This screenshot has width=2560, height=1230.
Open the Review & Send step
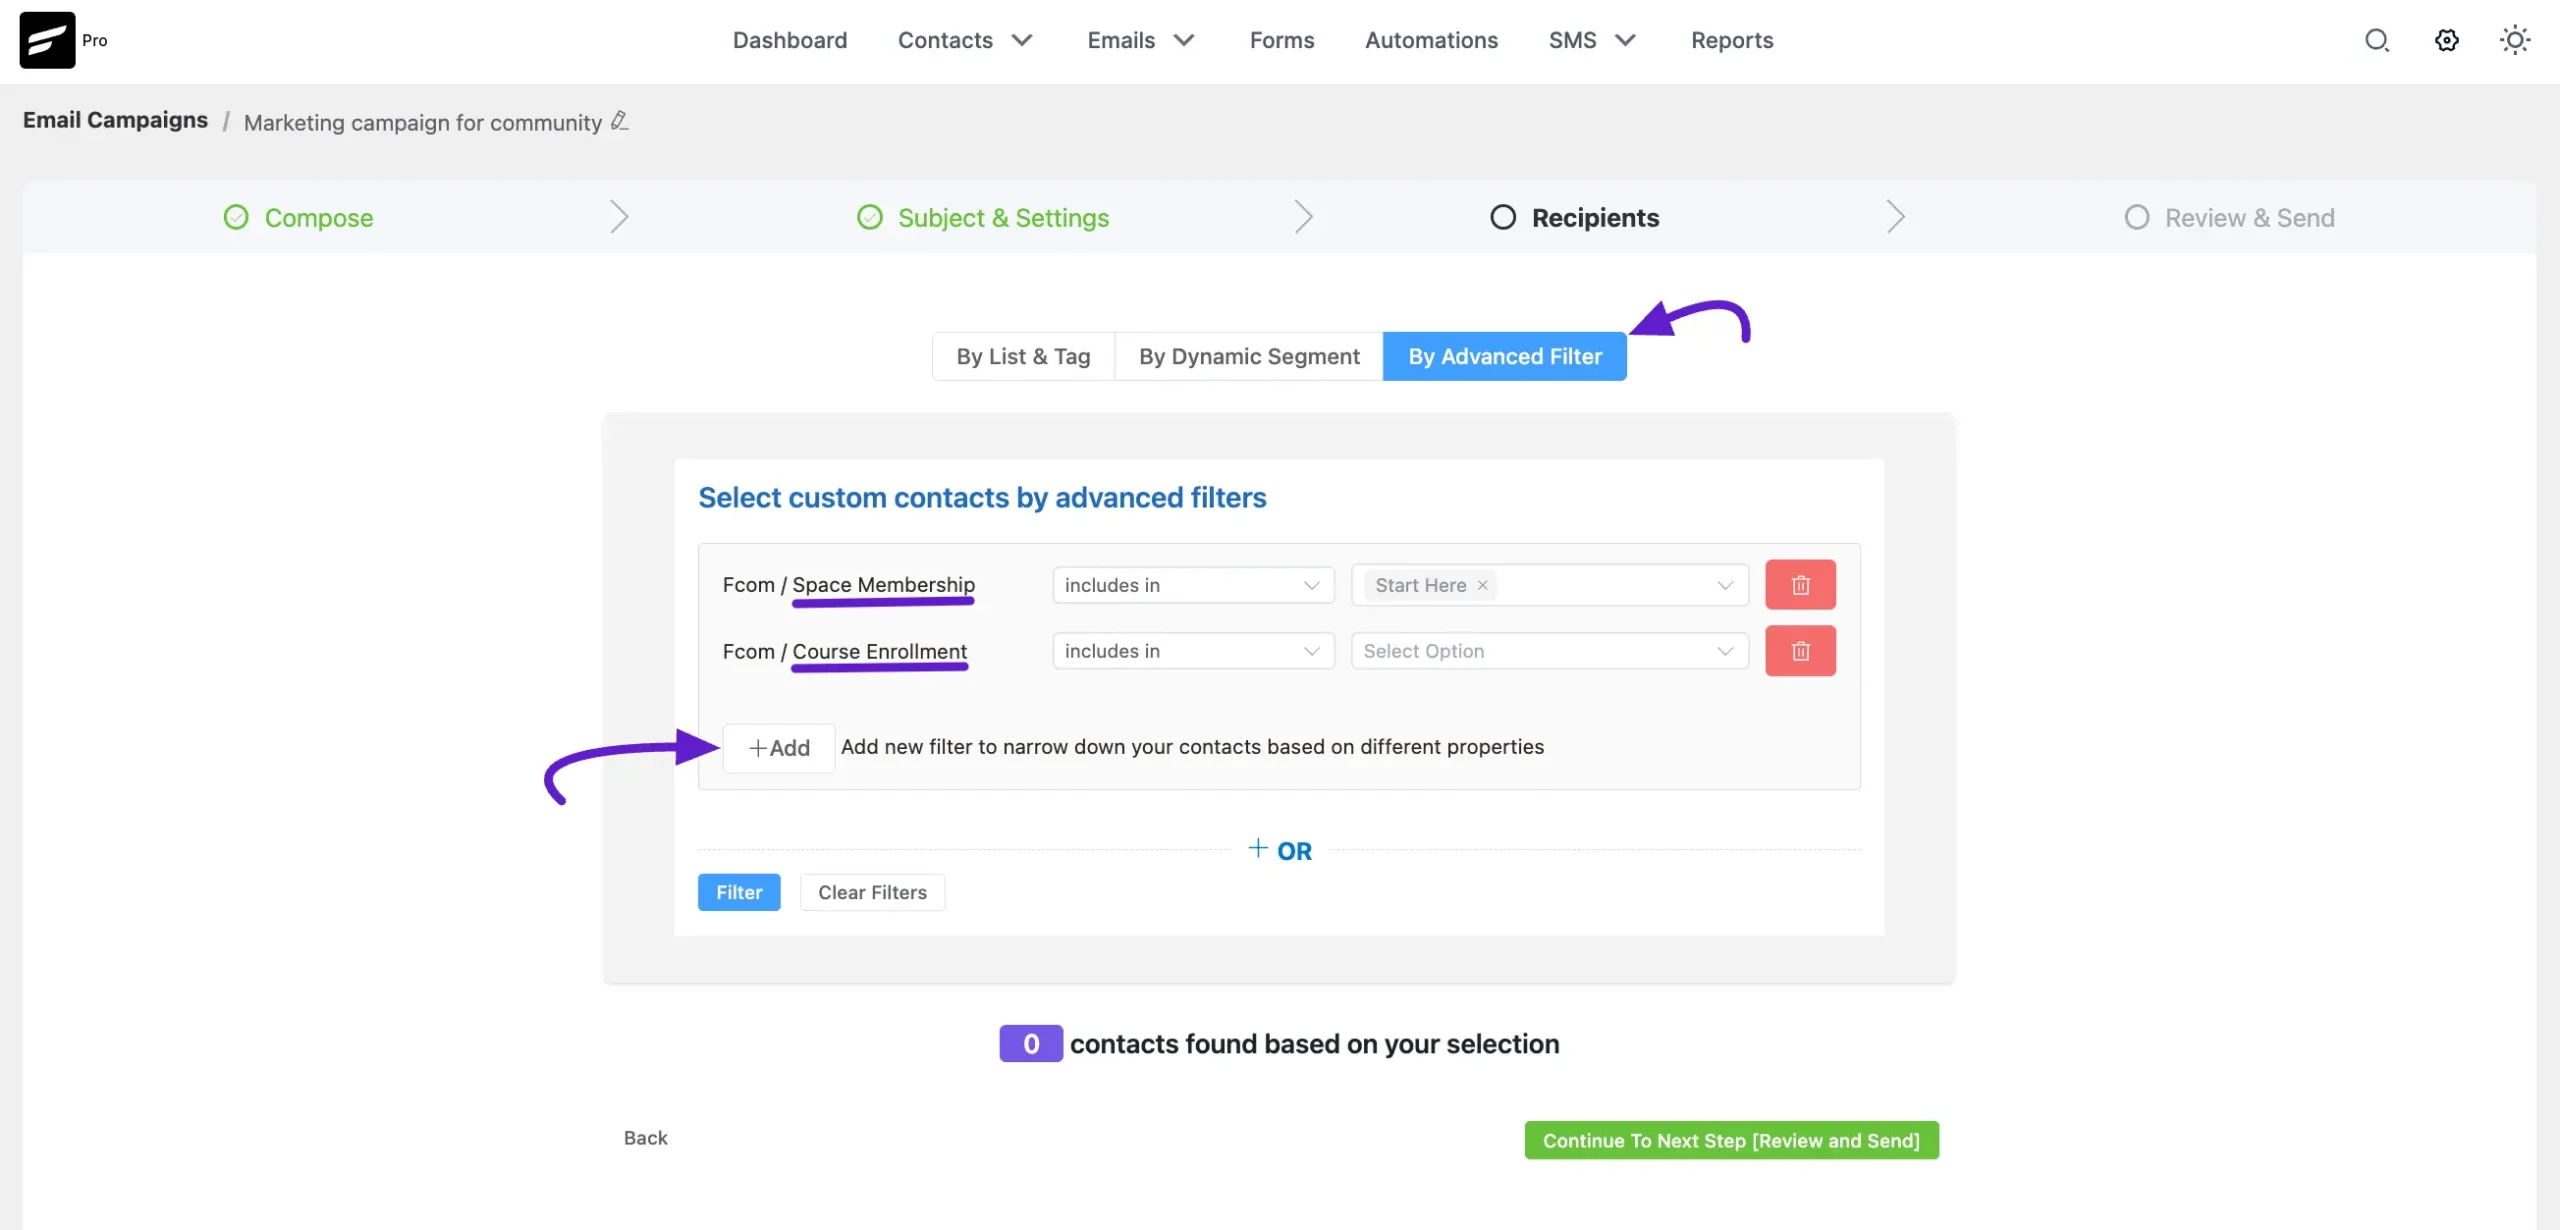pyautogui.click(x=2248, y=218)
